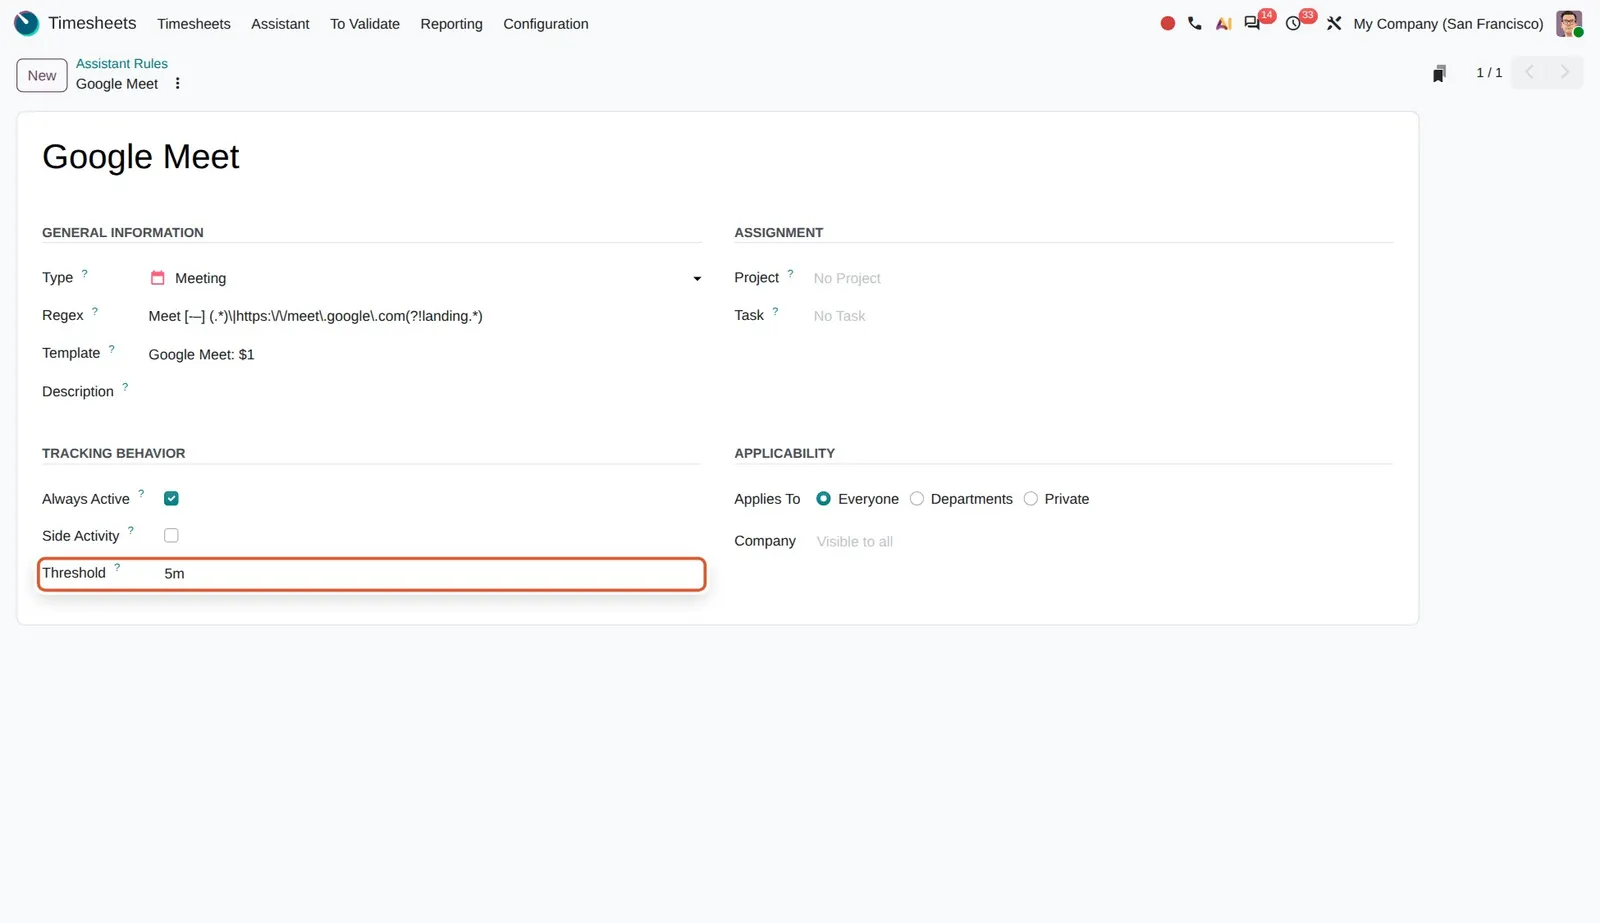Go back to Assistant Rules breadcrumb
Screen dimensions: 1600x923
click(122, 63)
